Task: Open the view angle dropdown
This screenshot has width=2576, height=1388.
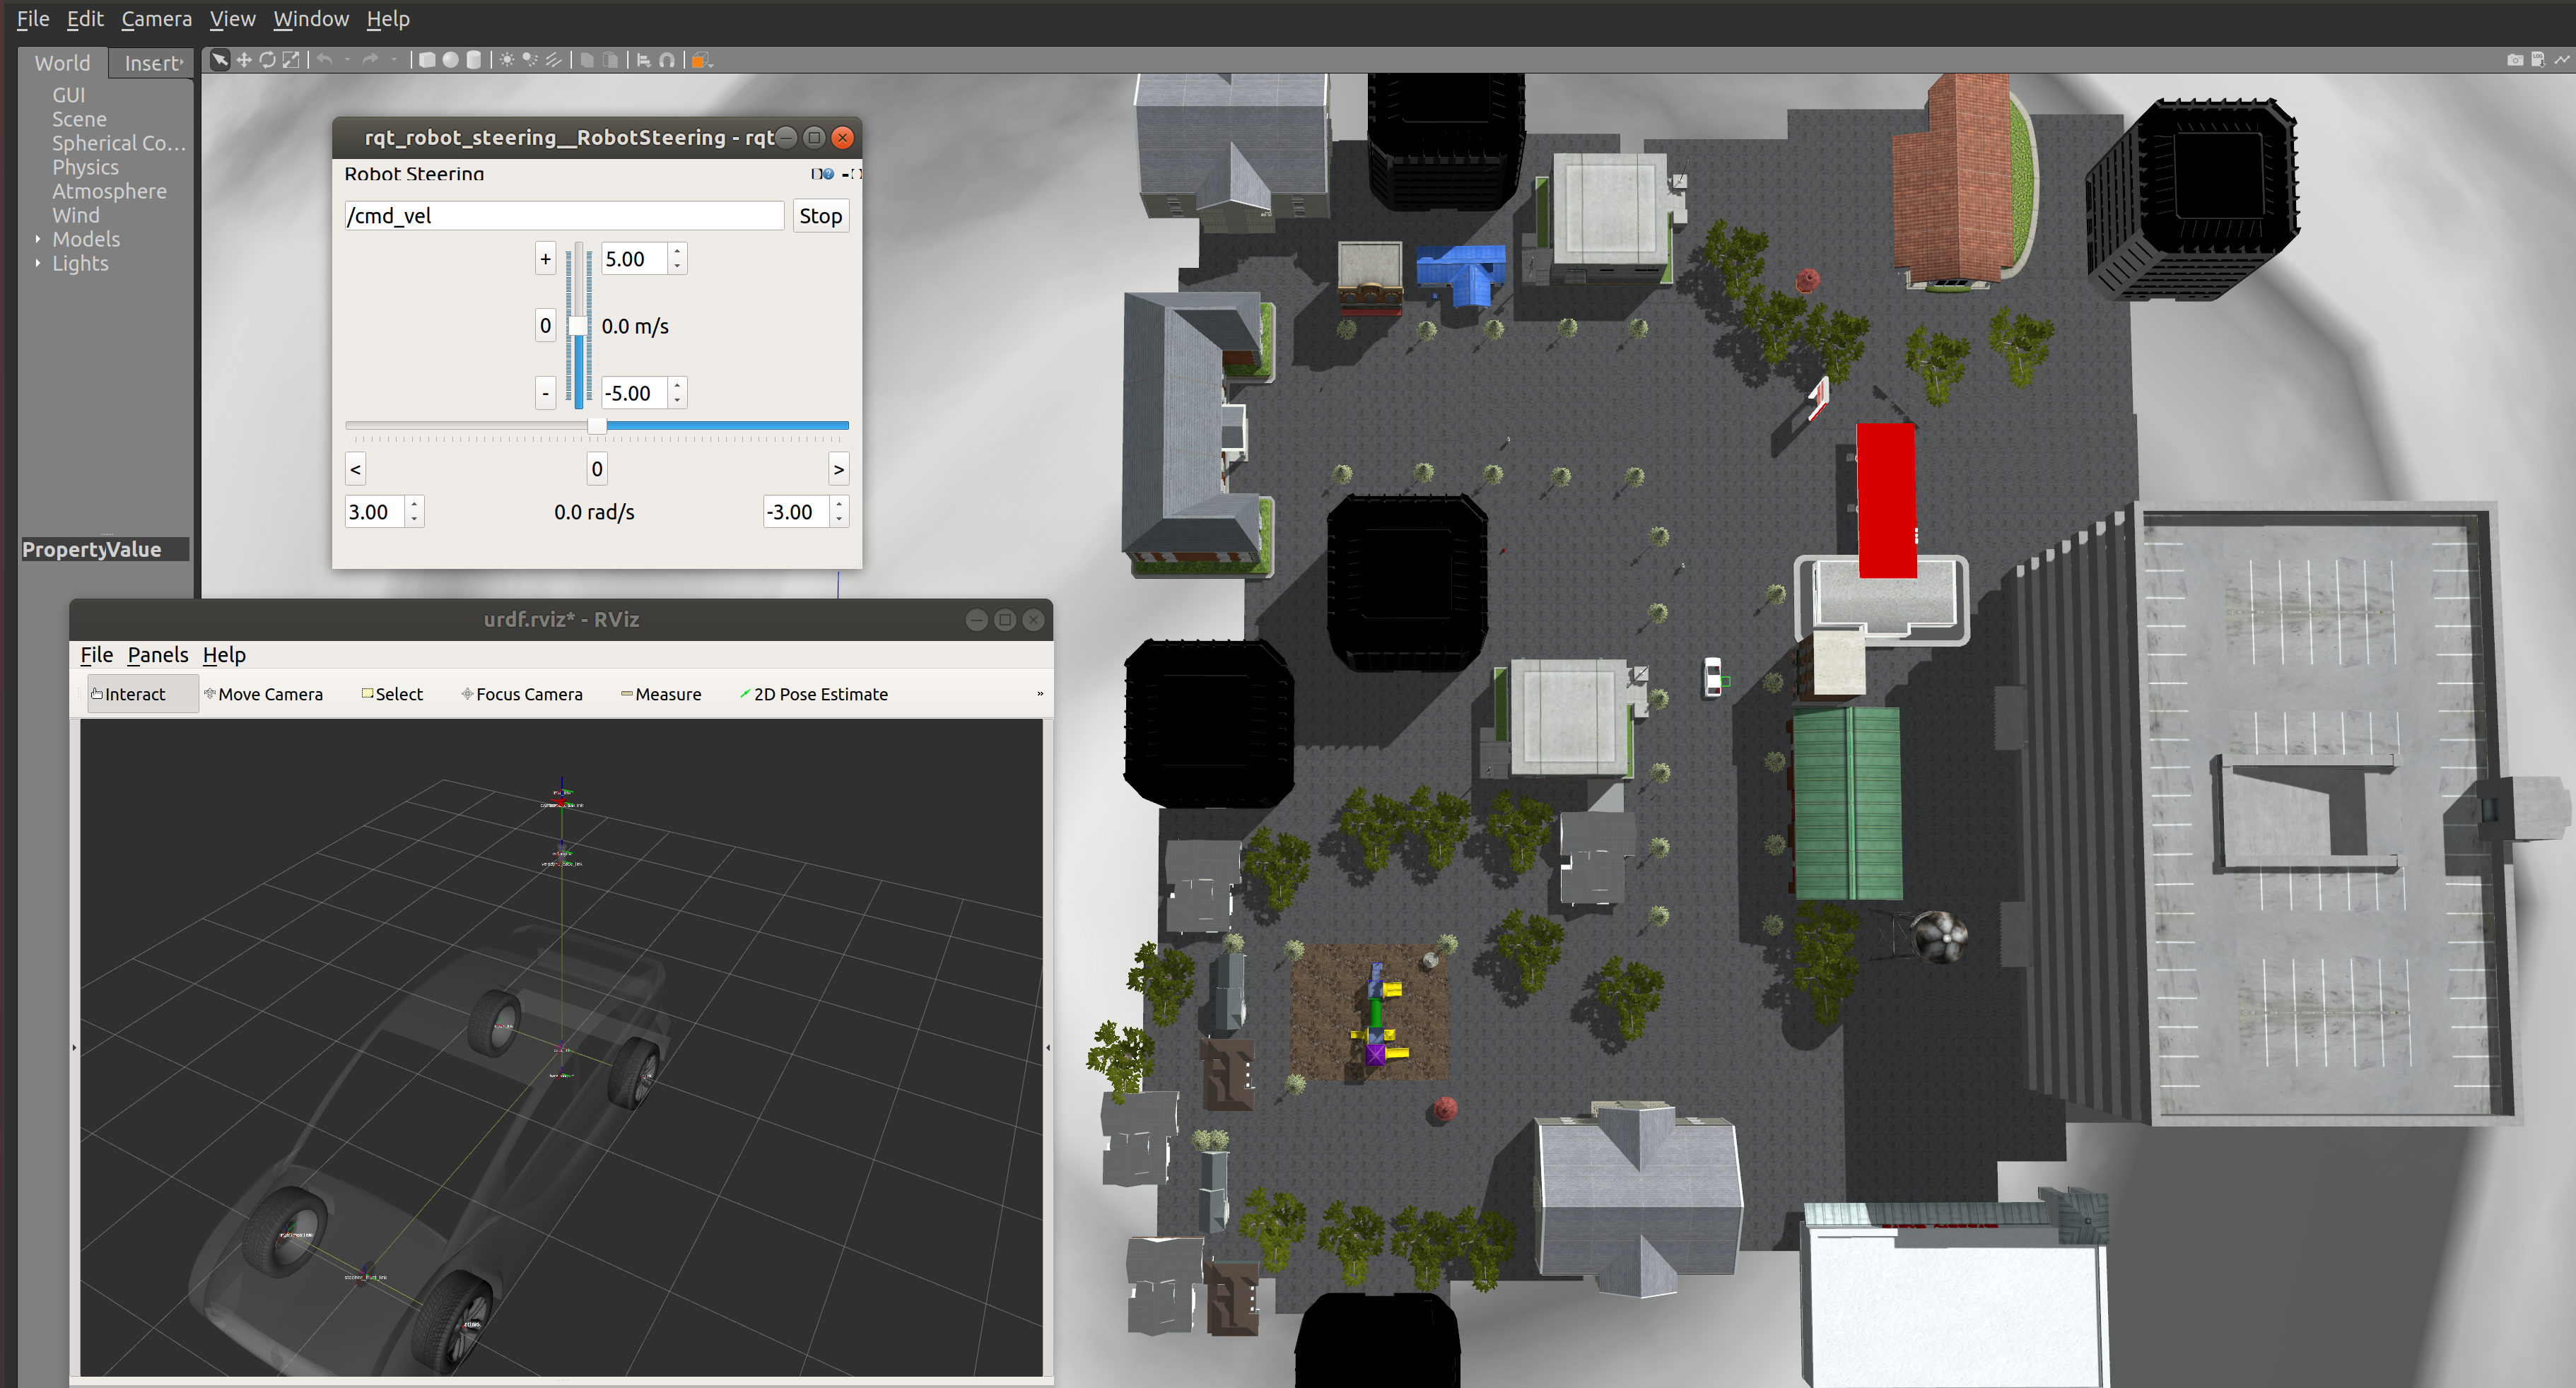Action: click(x=702, y=60)
